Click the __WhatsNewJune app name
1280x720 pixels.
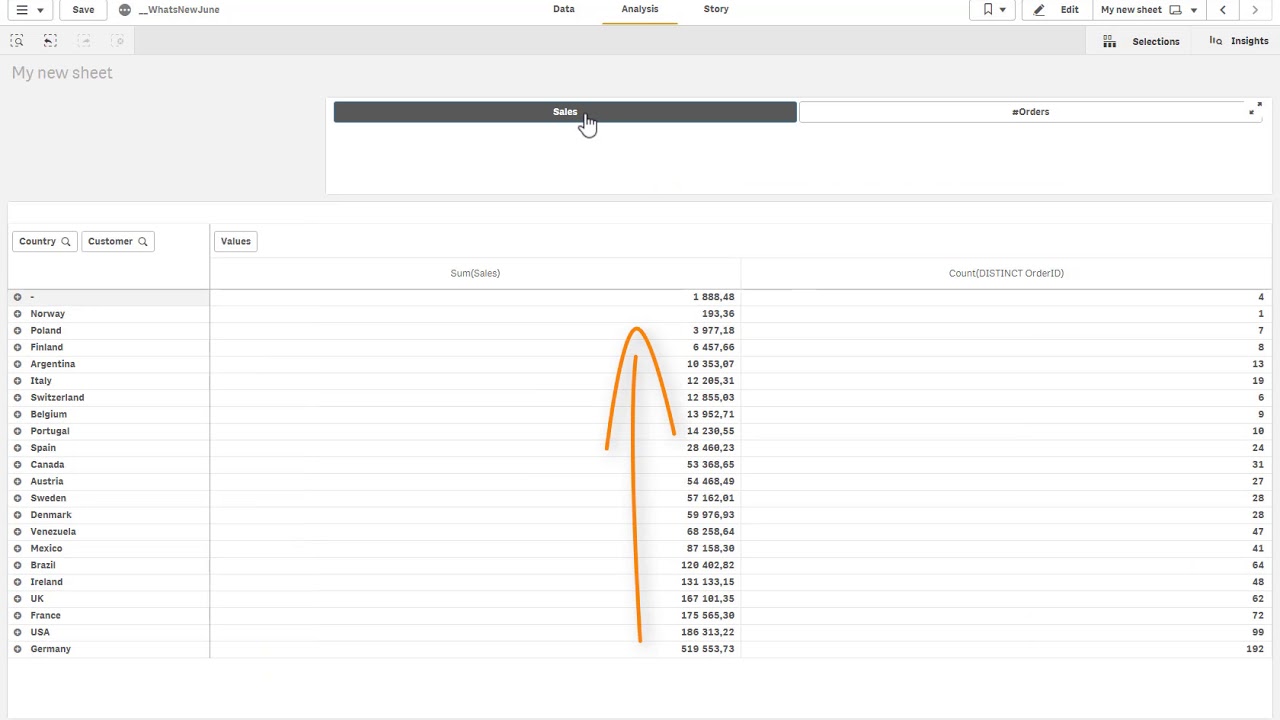click(x=179, y=10)
